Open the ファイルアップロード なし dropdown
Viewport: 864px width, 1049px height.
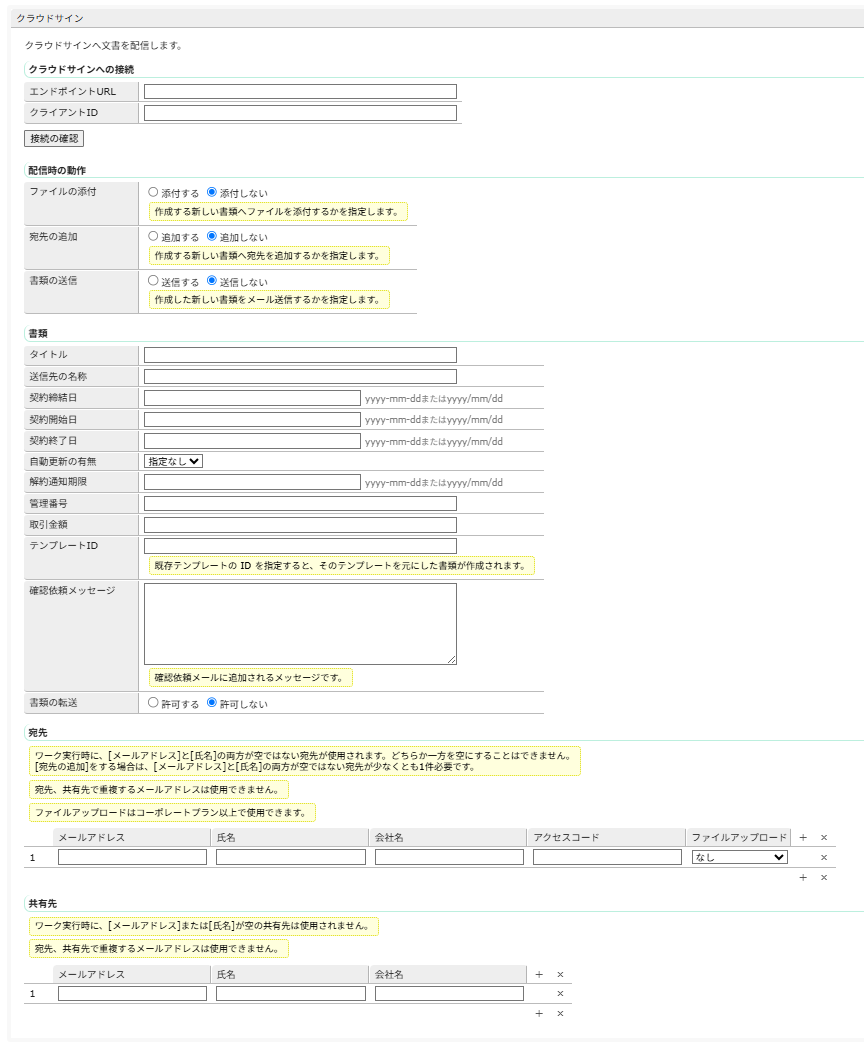click(740, 857)
